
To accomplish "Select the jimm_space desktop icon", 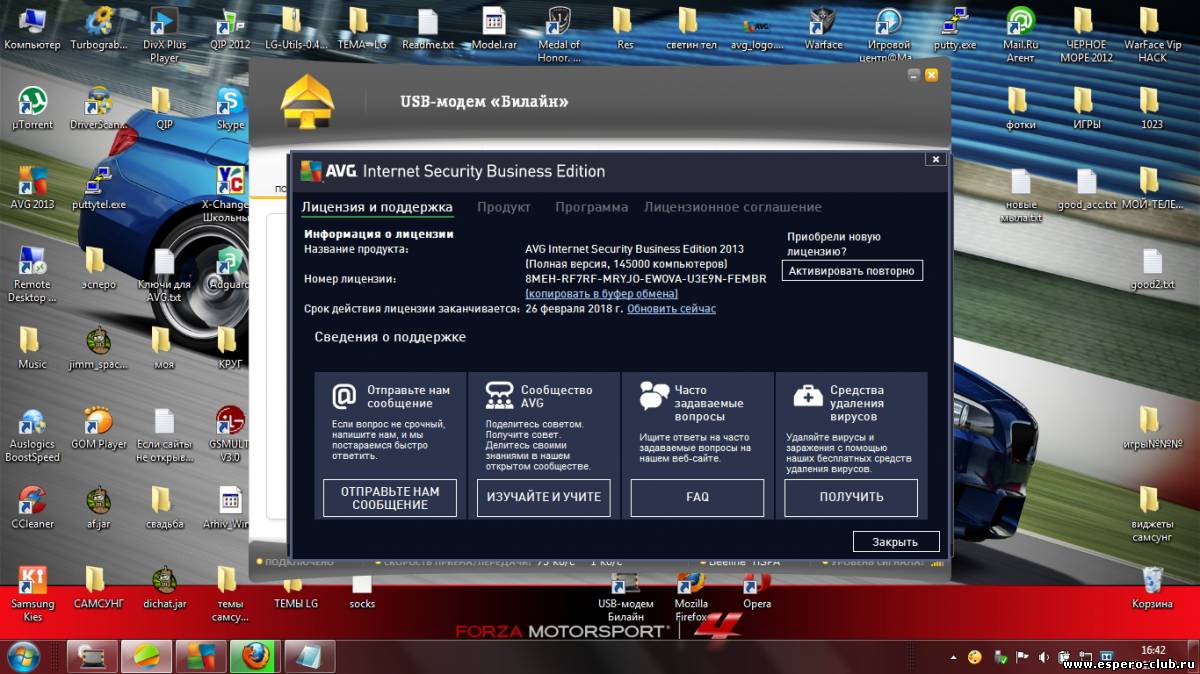I will point(98,348).
